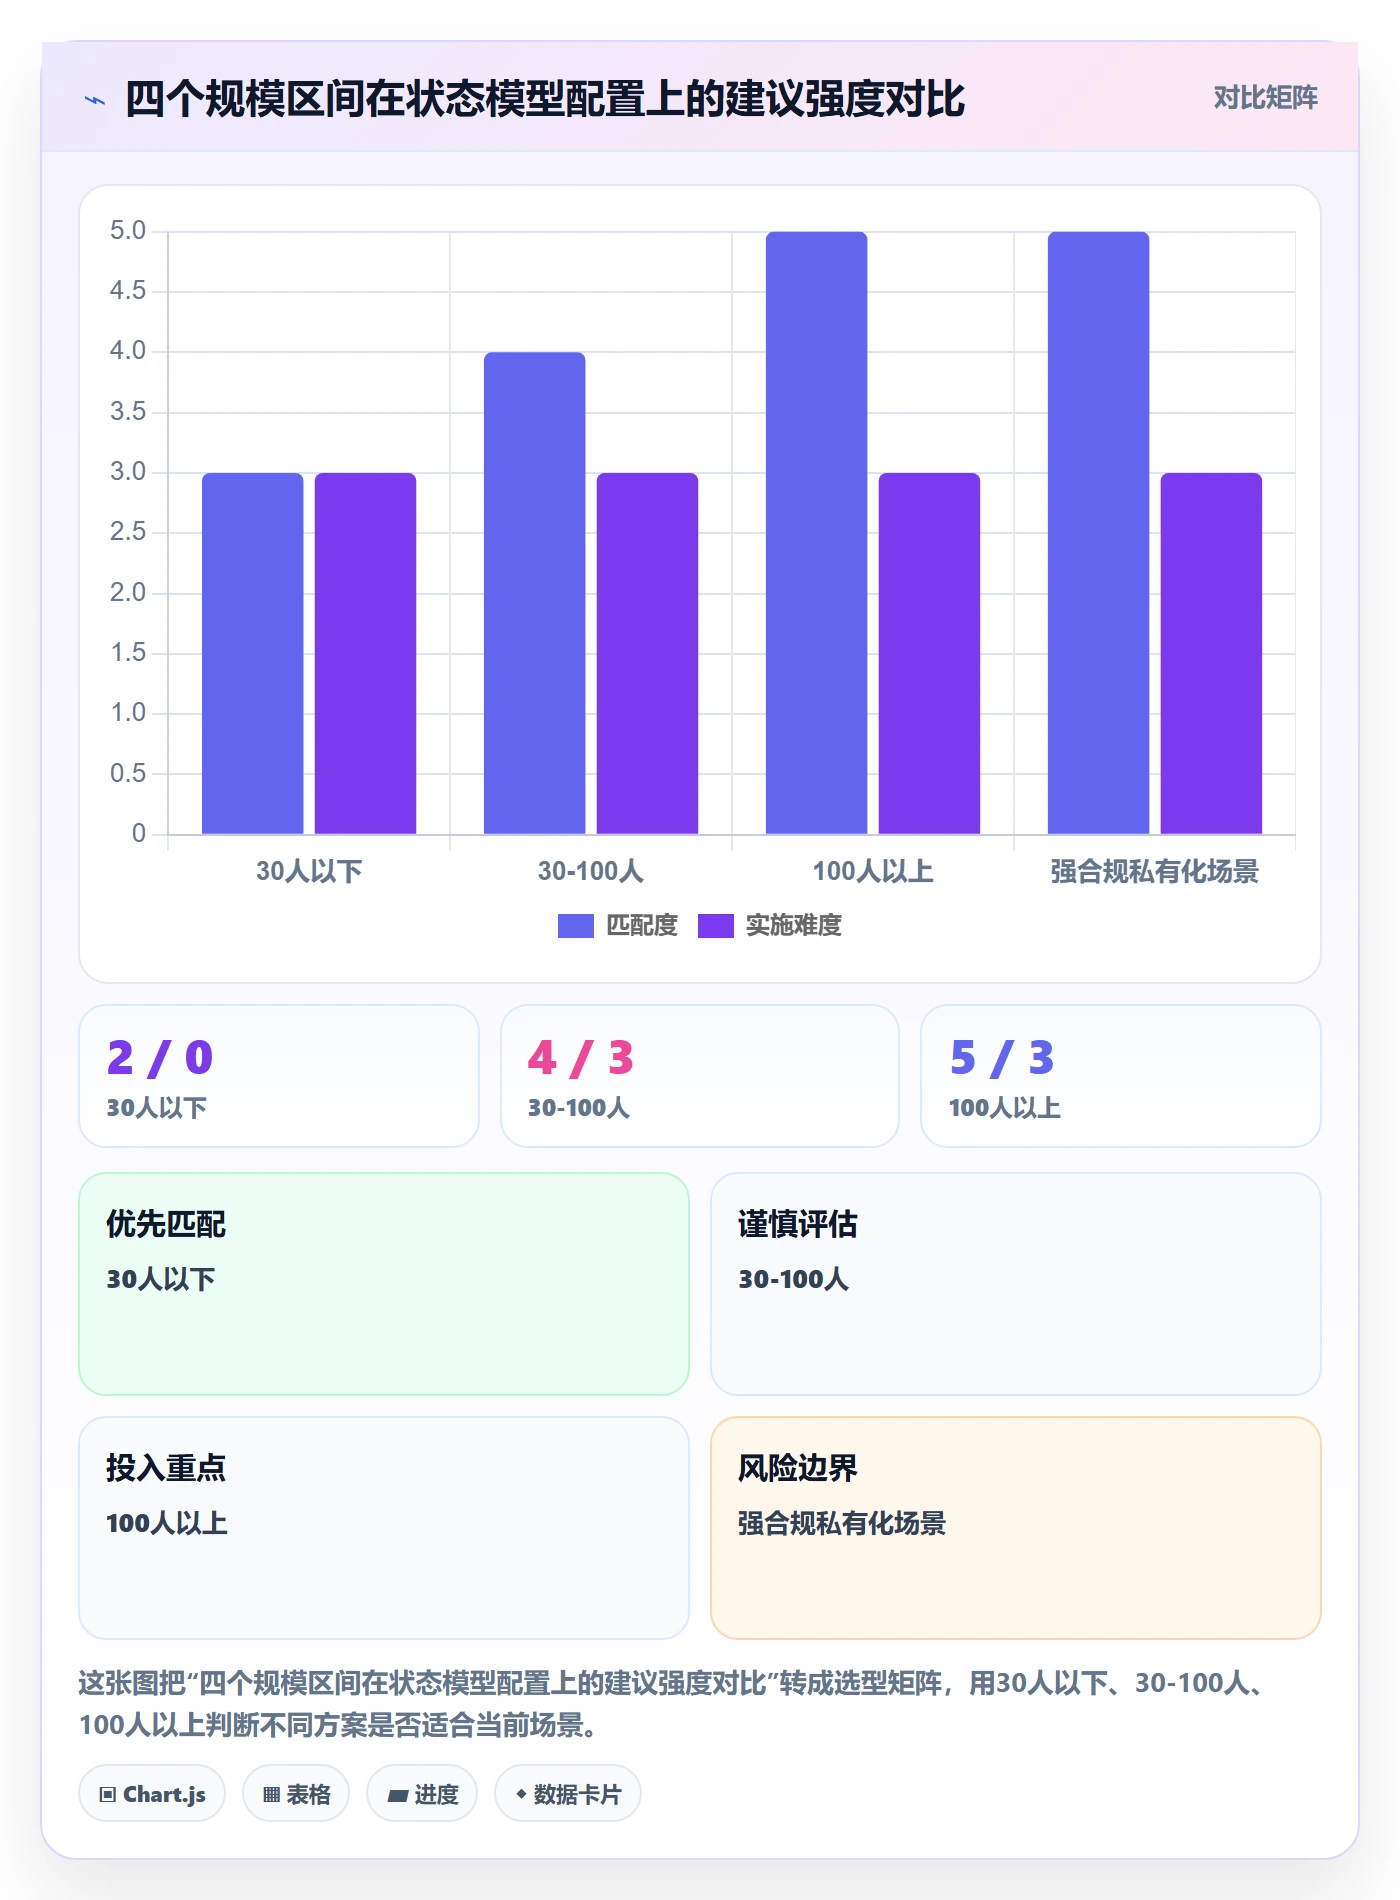The image size is (1400, 1900).
Task: Click the 2.5 value on the y-axis
Action: 128,532
